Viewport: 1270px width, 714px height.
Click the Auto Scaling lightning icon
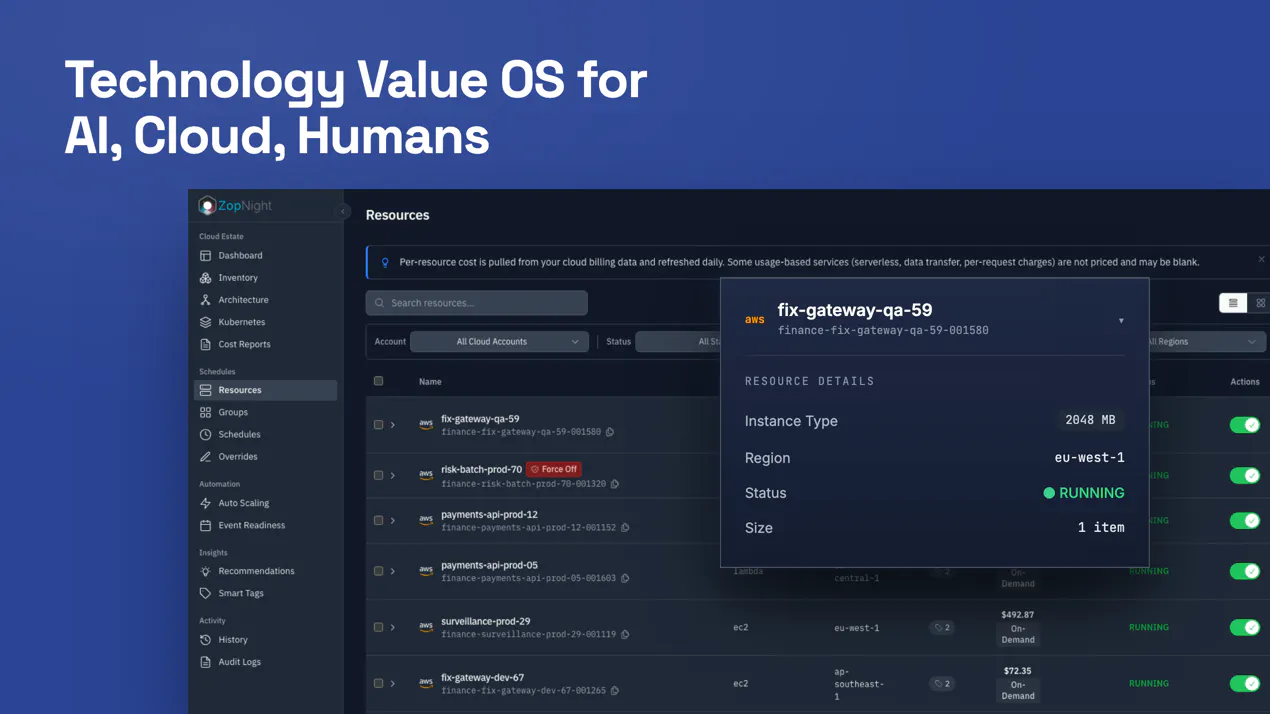(x=205, y=503)
